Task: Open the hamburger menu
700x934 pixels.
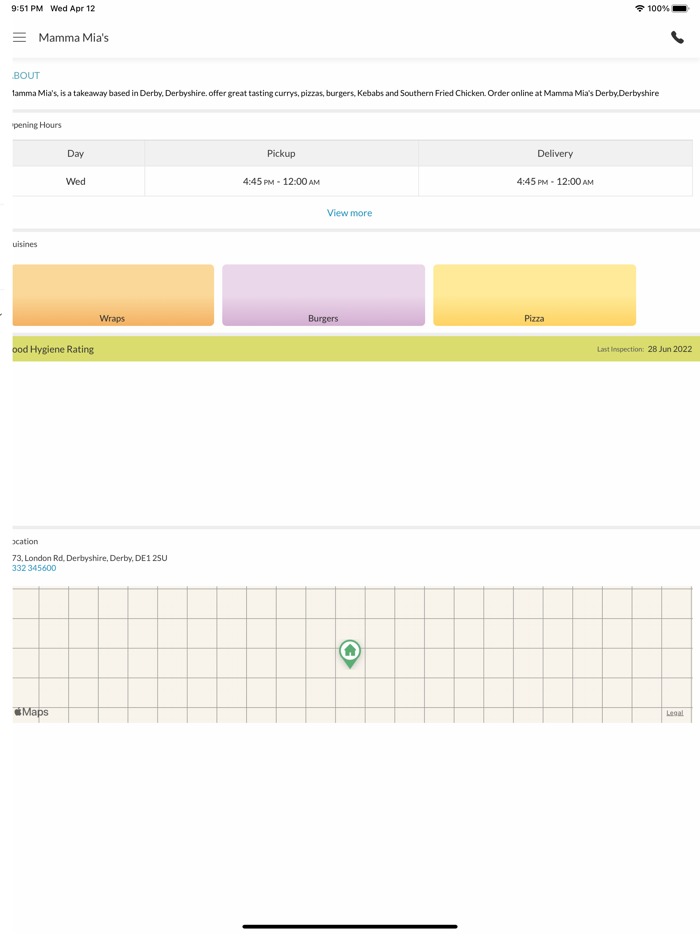Action: pyautogui.click(x=20, y=38)
